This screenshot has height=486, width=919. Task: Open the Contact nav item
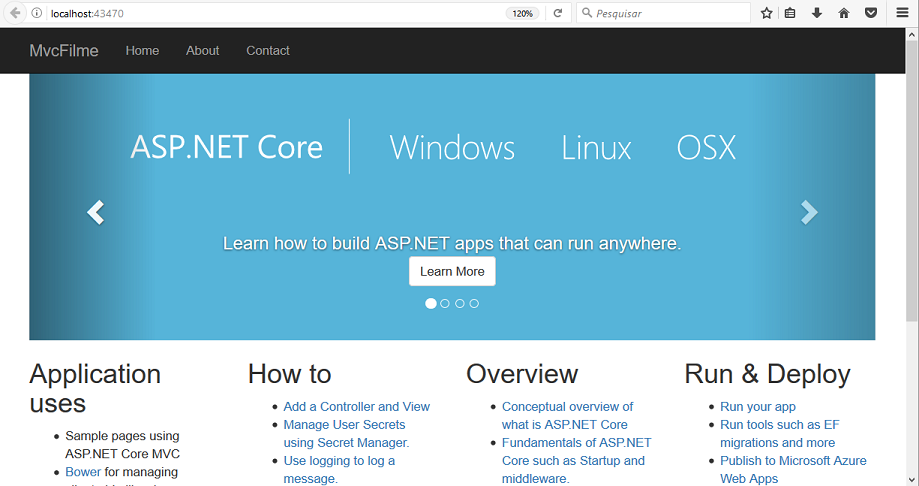pyautogui.click(x=268, y=50)
